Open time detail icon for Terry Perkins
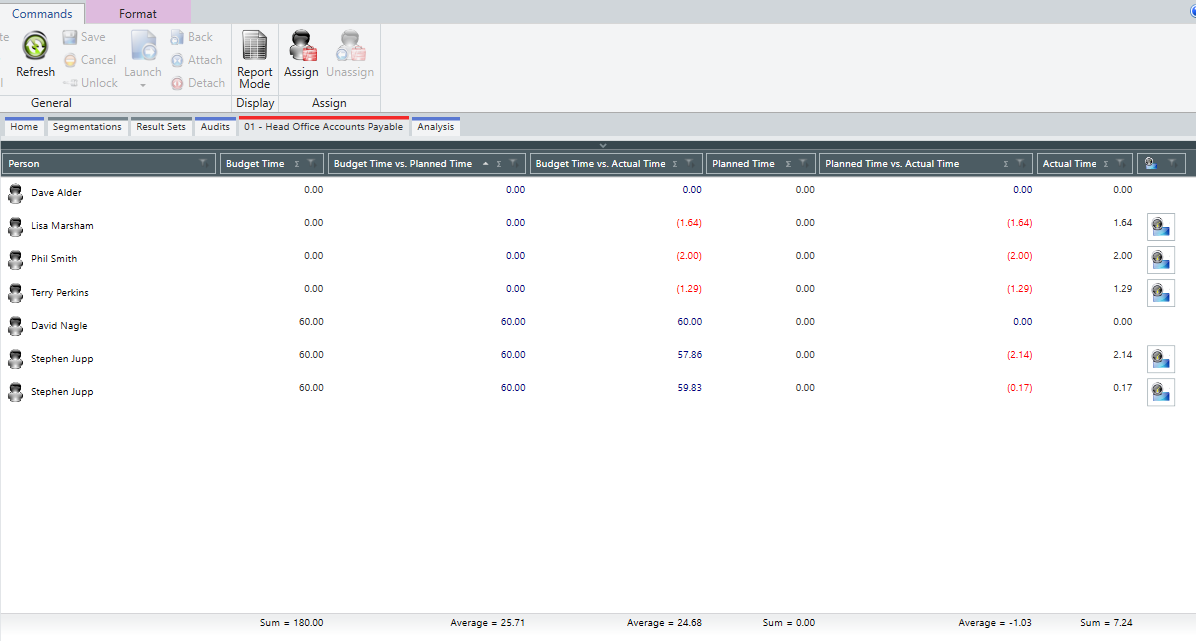The image size is (1196, 641). [x=1161, y=292]
